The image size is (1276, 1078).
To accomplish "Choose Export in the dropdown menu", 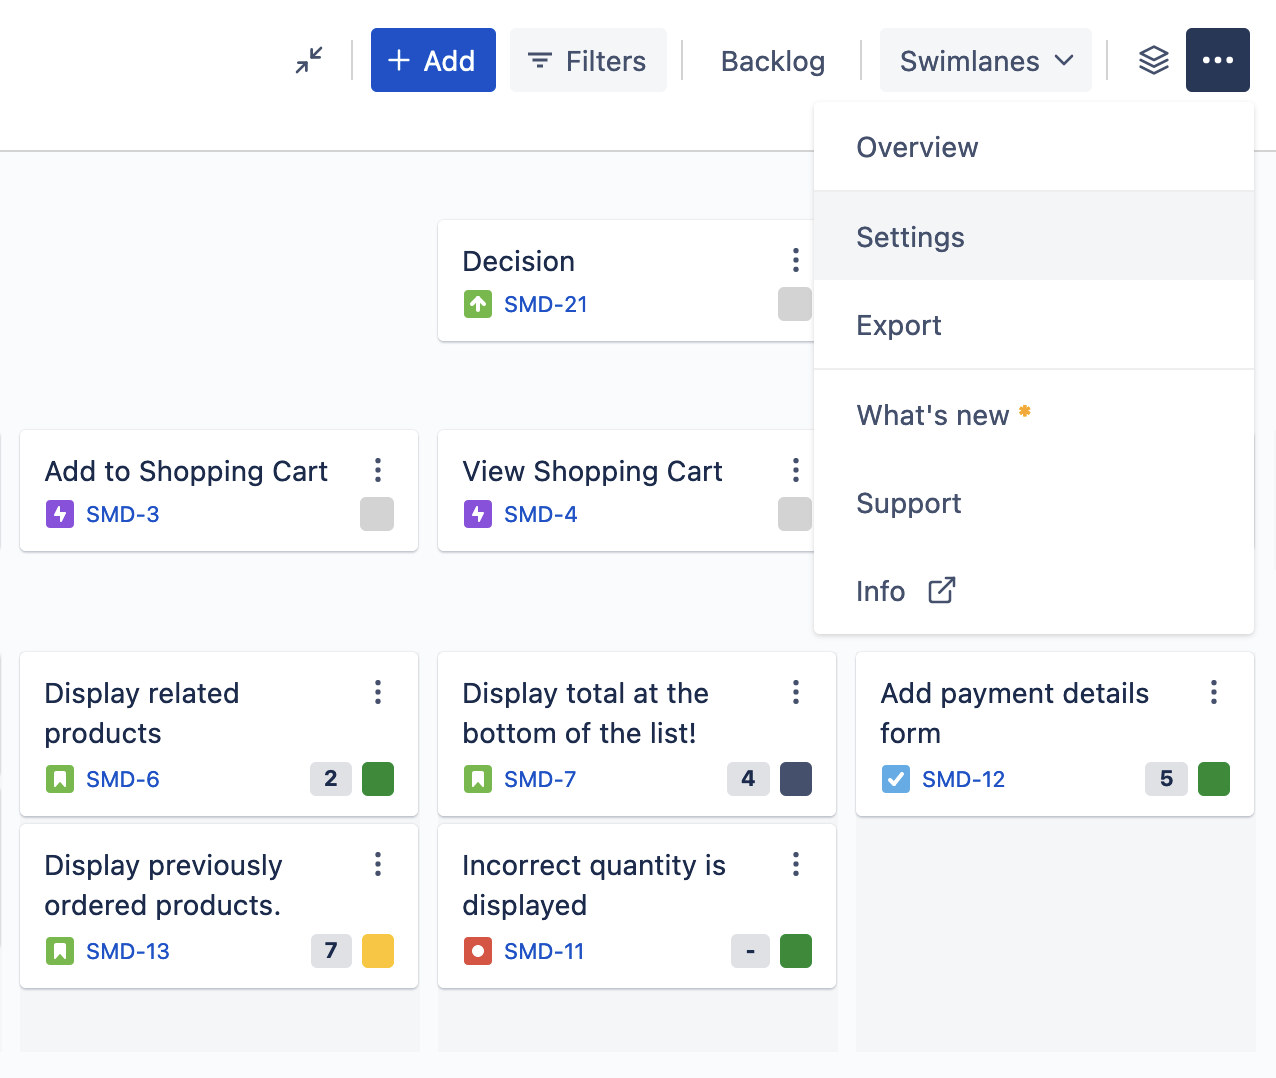I will click(898, 325).
